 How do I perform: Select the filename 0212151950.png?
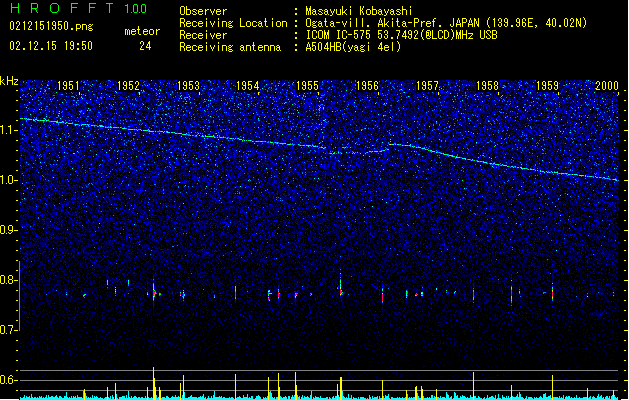(51, 26)
